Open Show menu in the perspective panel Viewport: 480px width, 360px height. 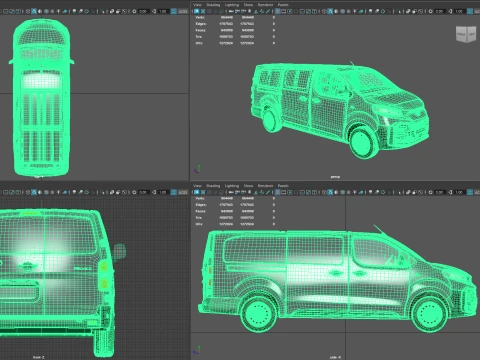click(x=248, y=5)
